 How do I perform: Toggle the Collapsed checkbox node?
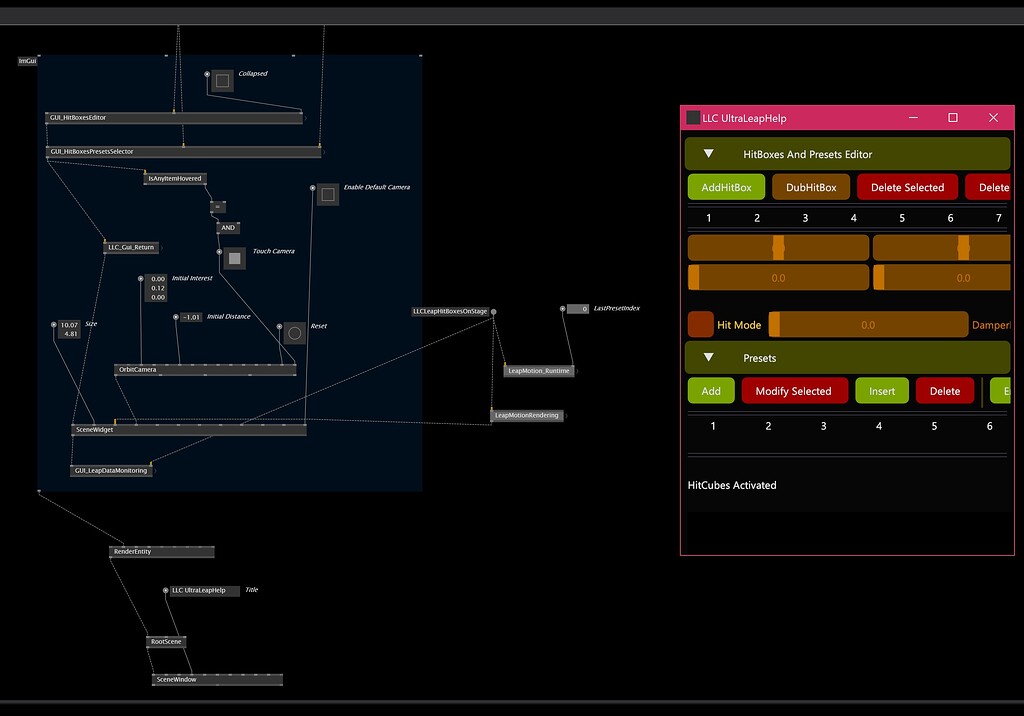[222, 81]
